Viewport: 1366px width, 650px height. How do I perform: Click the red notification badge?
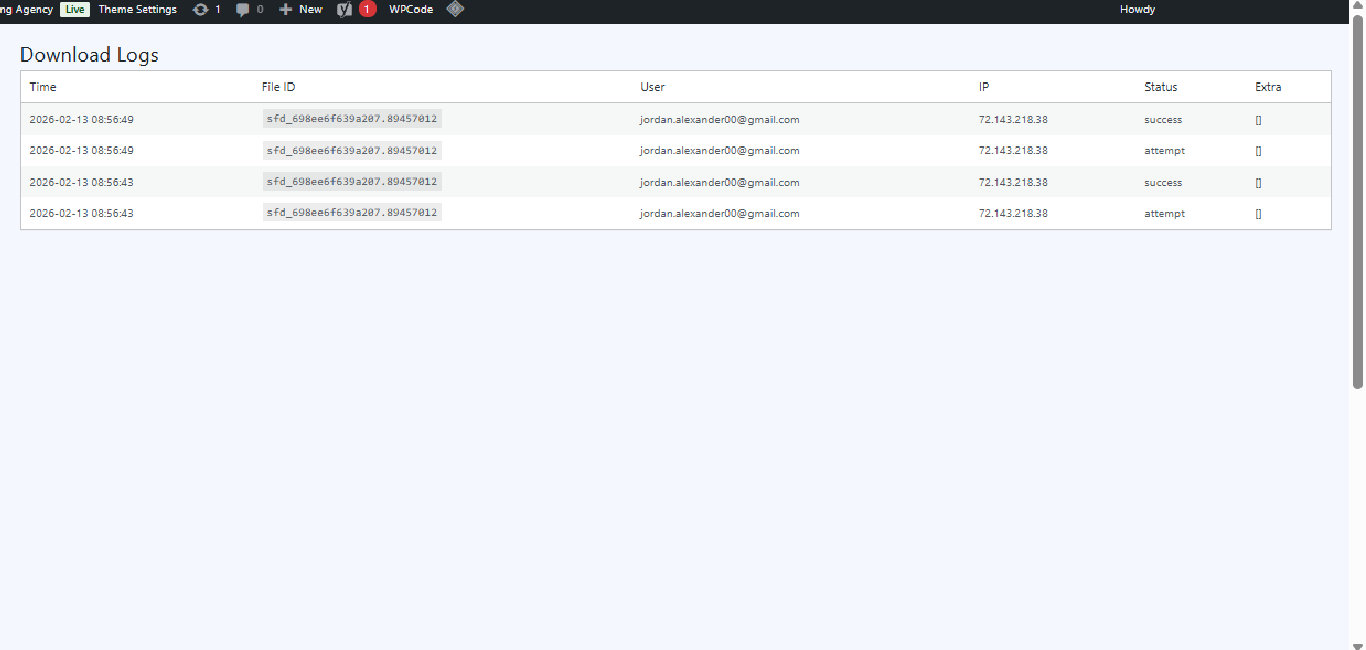click(x=367, y=9)
